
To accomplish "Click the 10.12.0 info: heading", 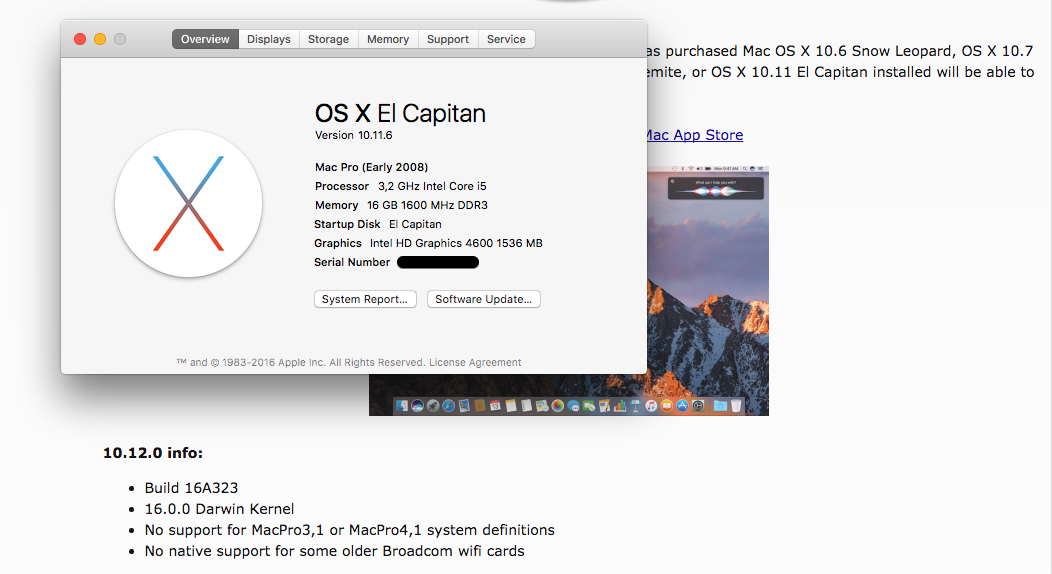I will pyautogui.click(x=153, y=453).
